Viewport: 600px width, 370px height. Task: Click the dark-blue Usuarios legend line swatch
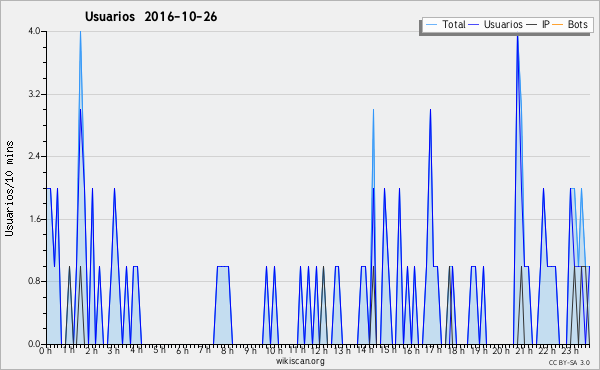point(474,25)
